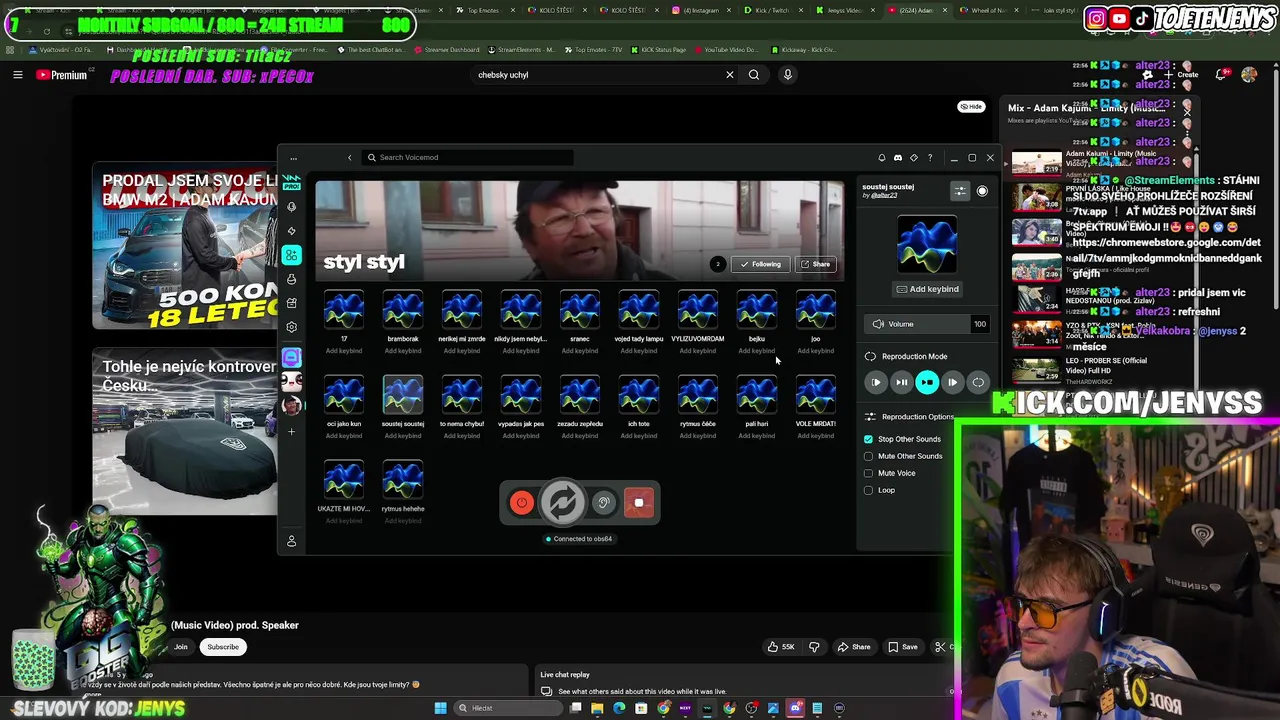This screenshot has height=720, width=1280.
Task: Open Voicemod notifications bell
Action: point(882,158)
